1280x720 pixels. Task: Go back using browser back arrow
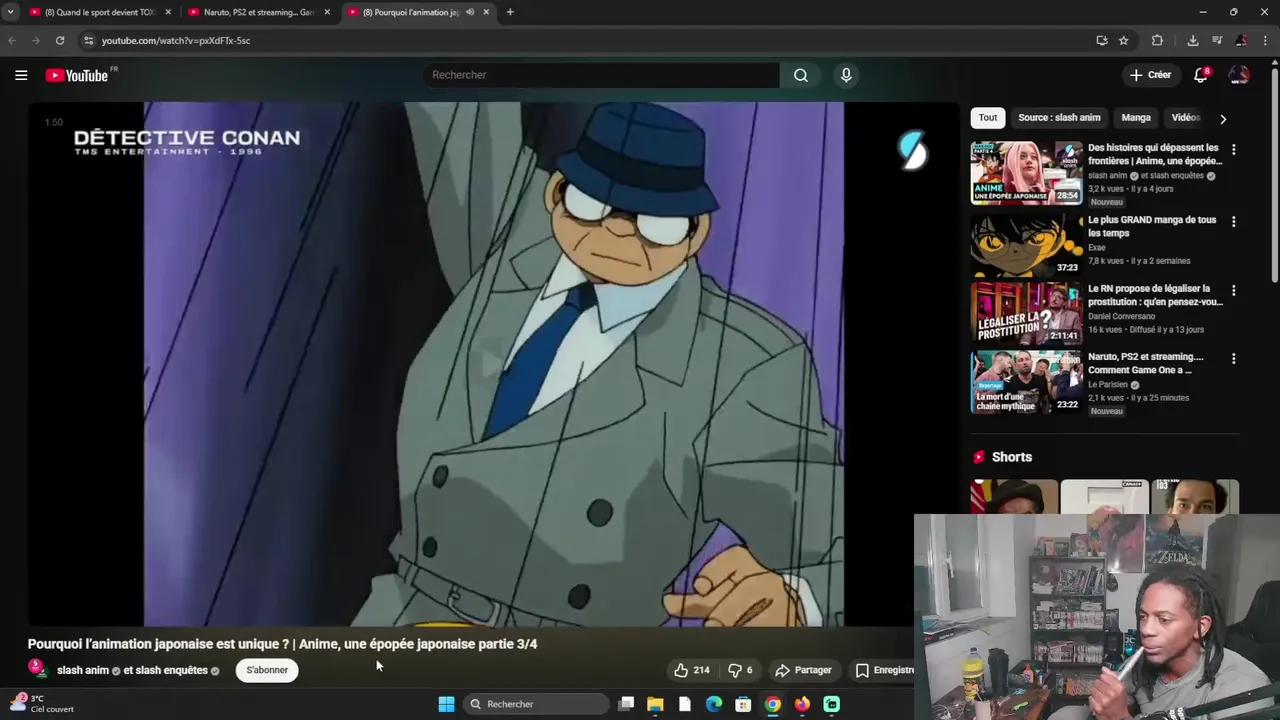pos(12,40)
